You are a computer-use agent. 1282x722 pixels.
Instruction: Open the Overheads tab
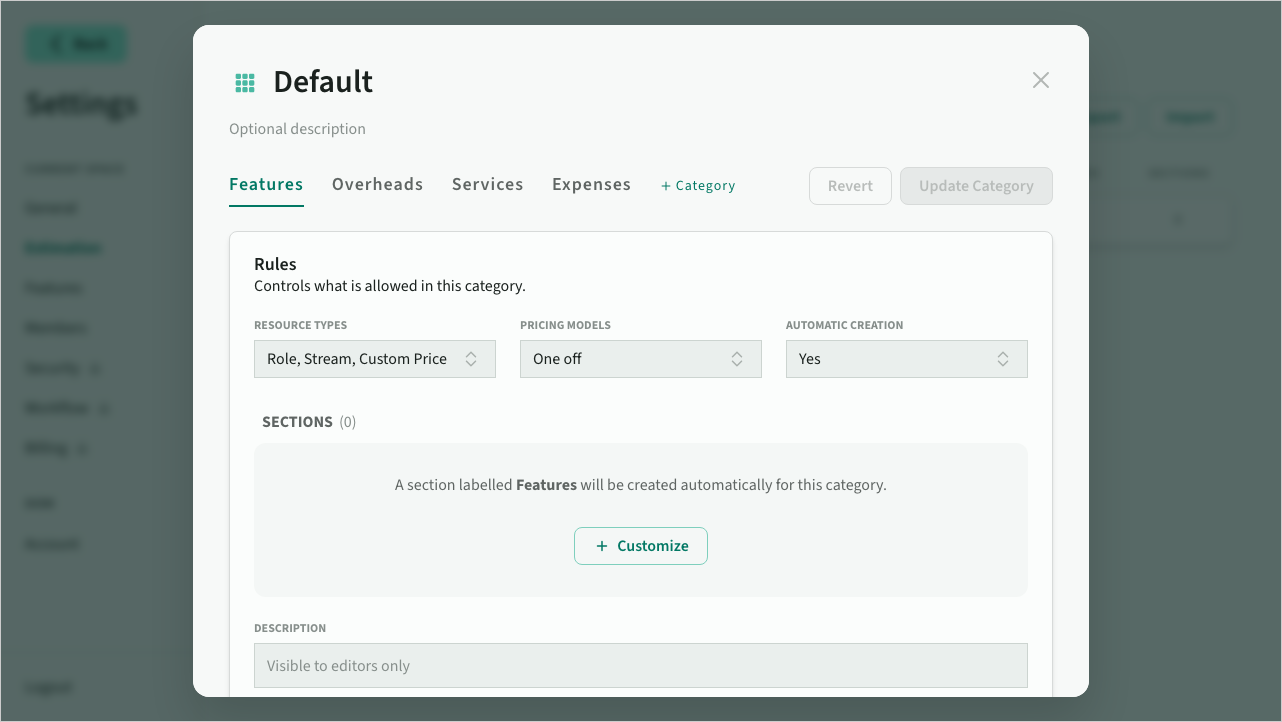pos(377,185)
